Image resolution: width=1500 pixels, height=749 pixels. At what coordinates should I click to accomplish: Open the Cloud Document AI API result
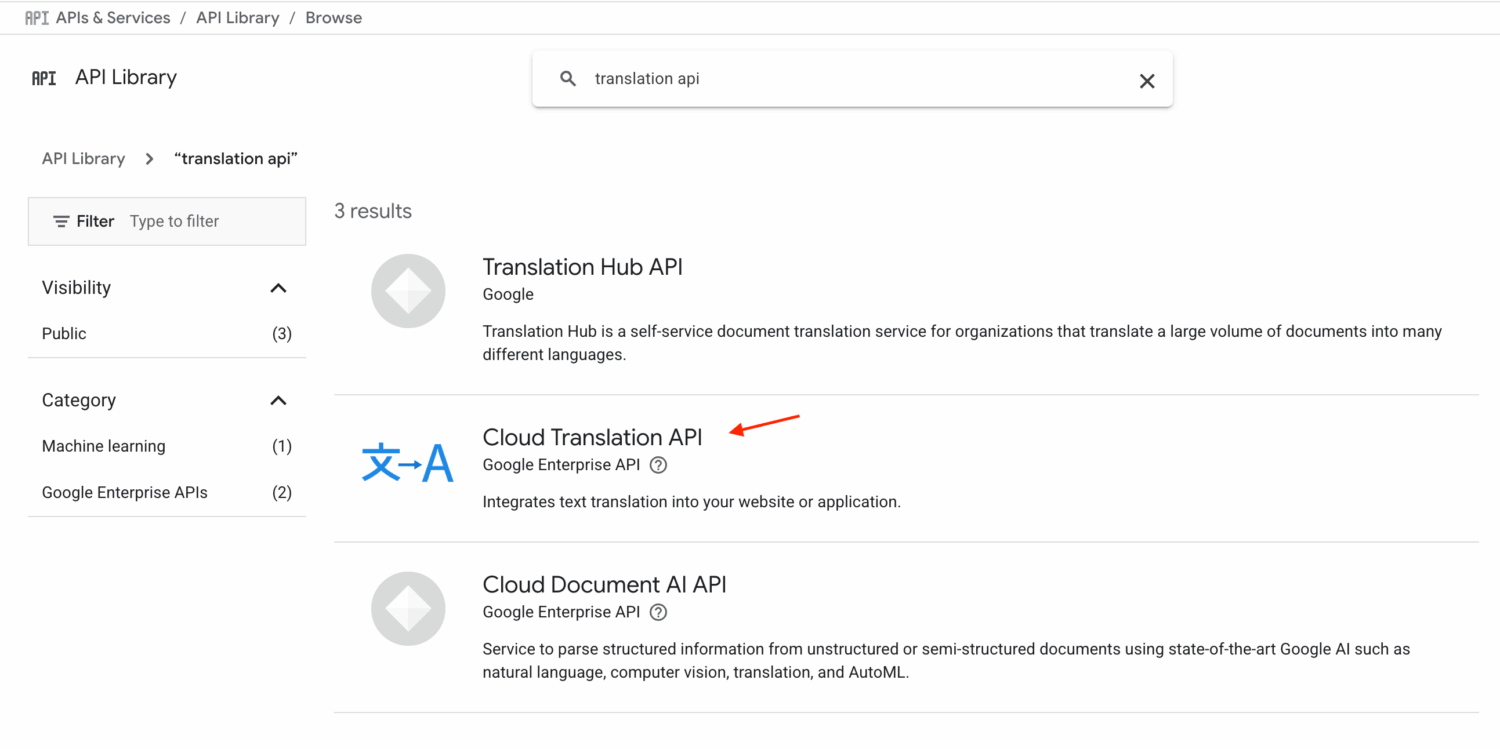(605, 584)
